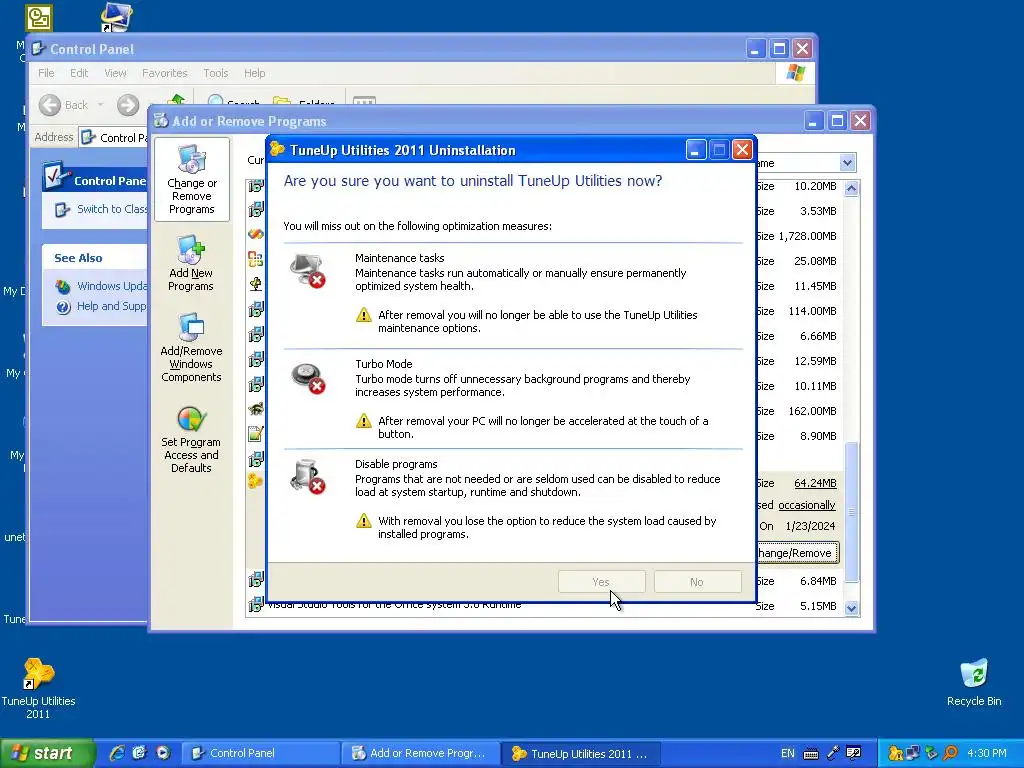This screenshot has height=768, width=1024.
Task: Click the Turbo Mode icon in the dialog
Action: (x=308, y=378)
